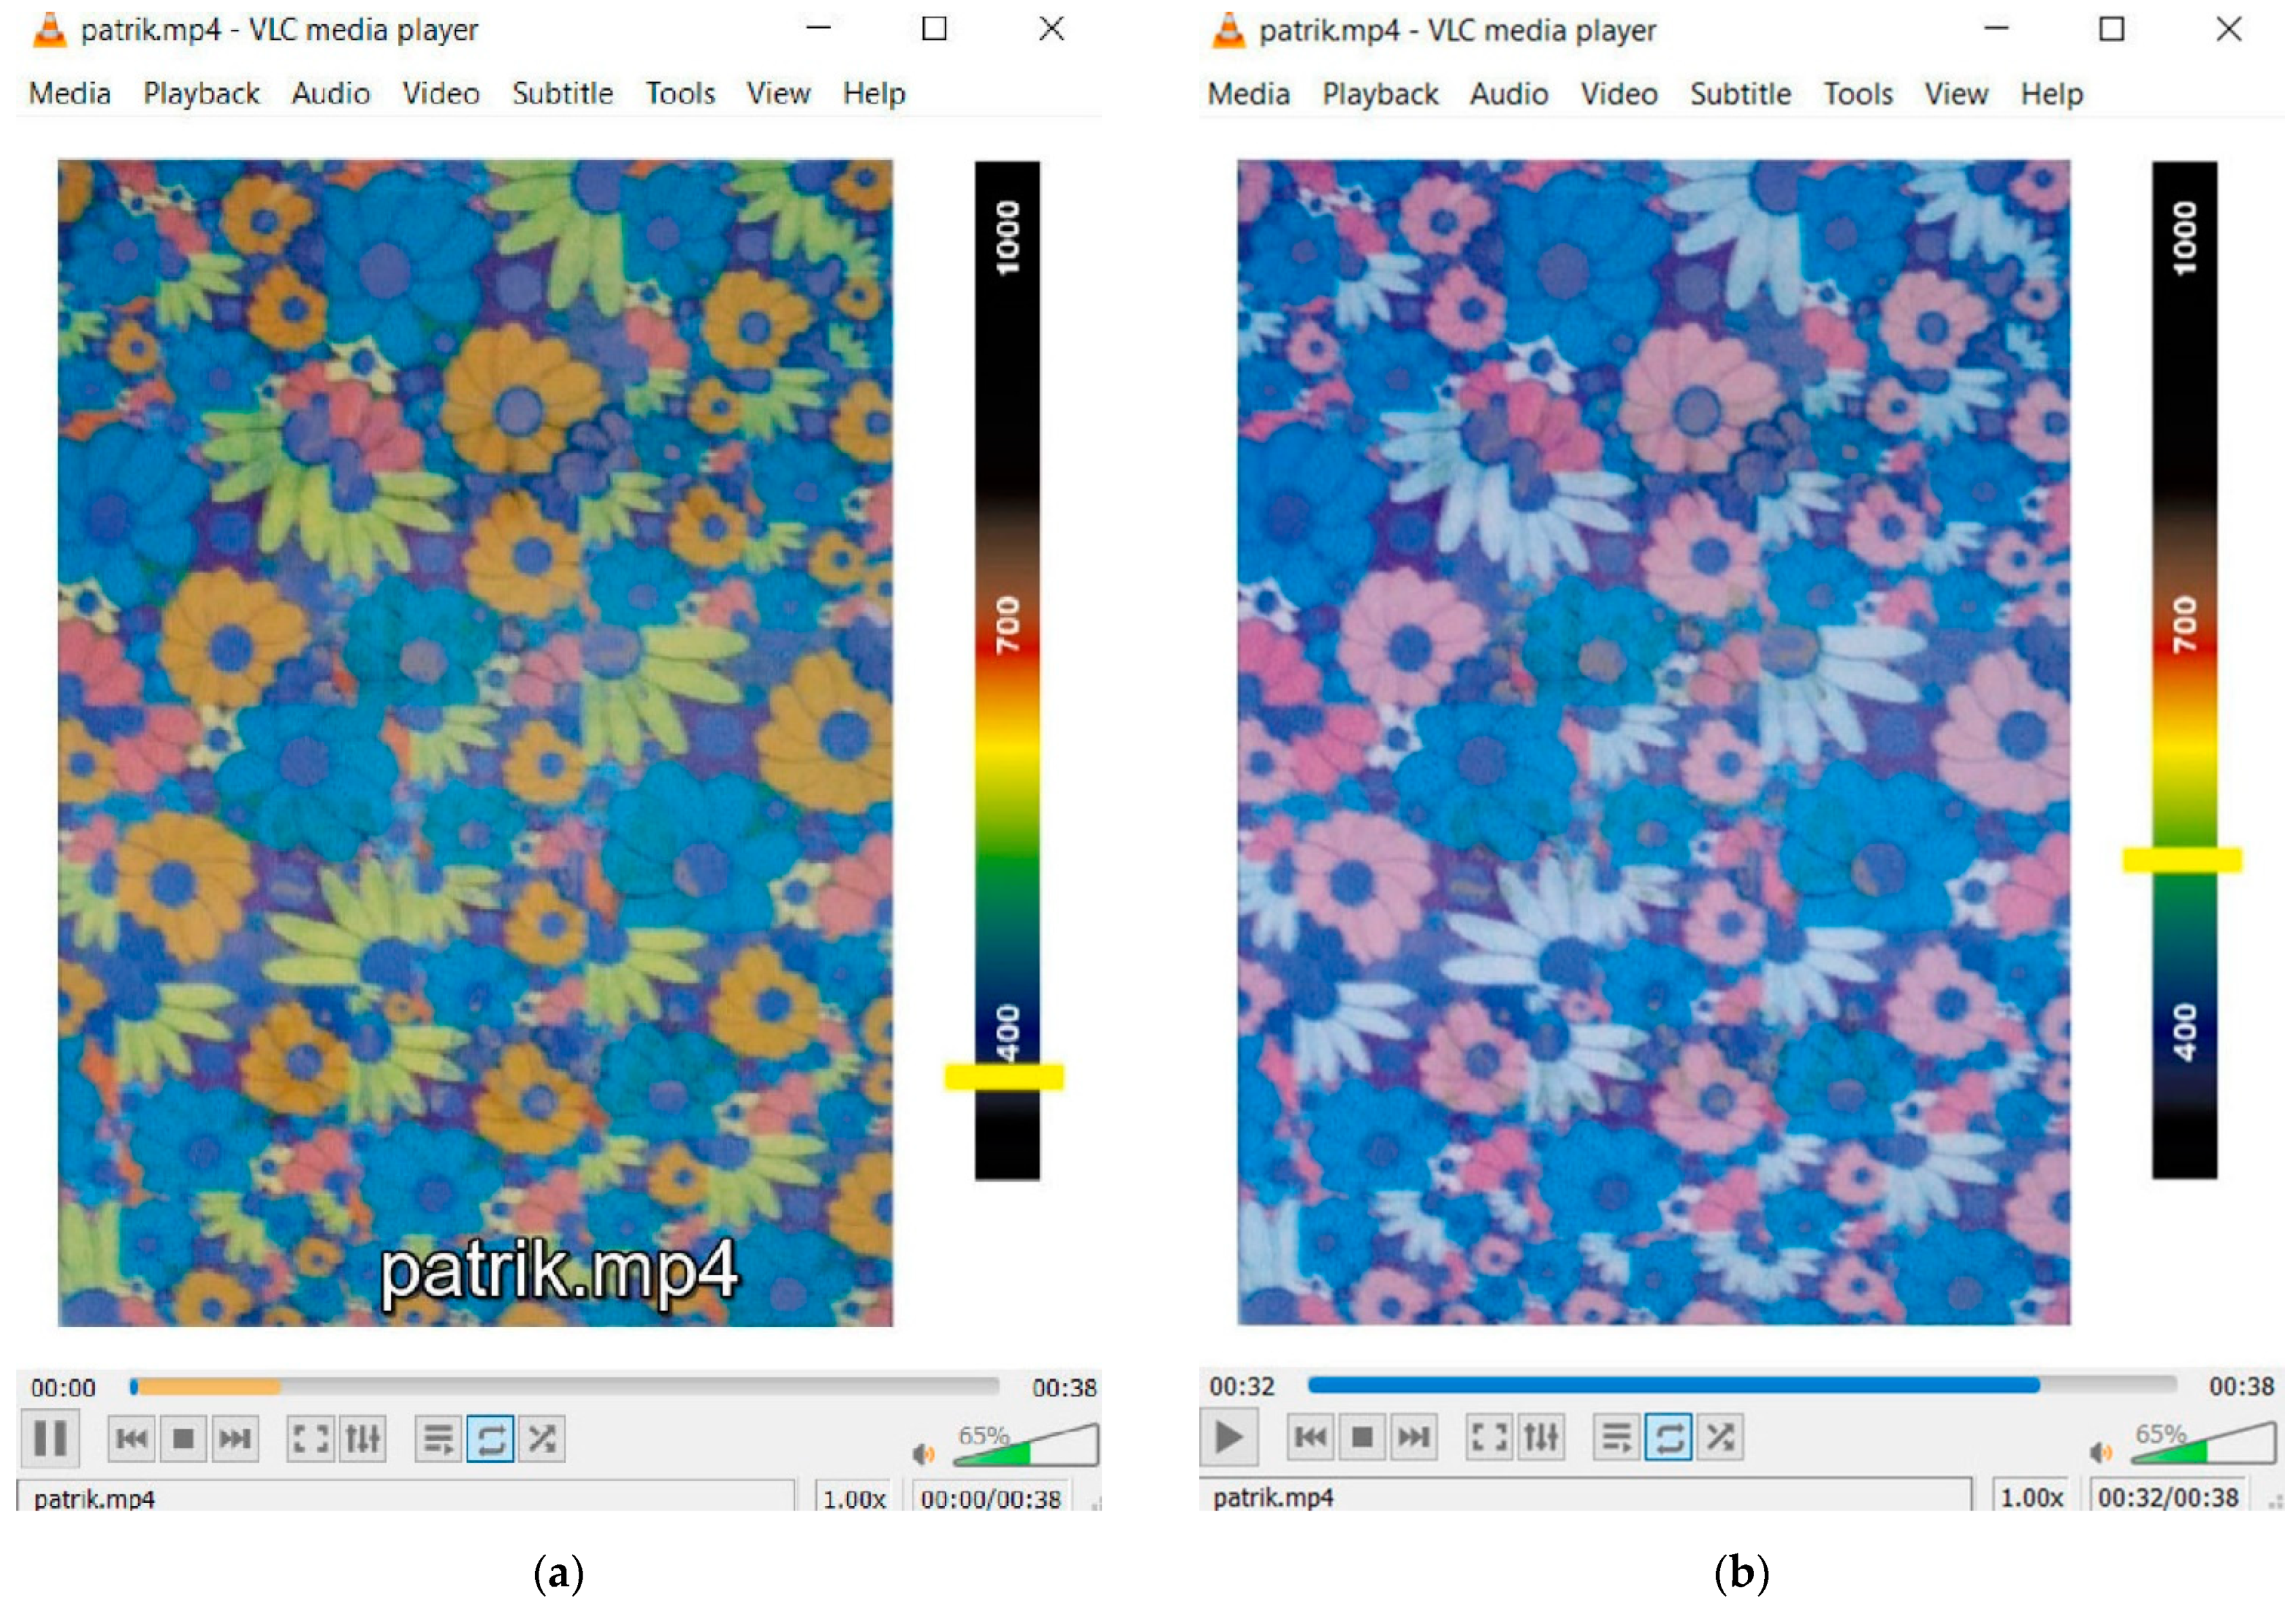
Task: Open the Media menu in the left window
Action: (x=69, y=93)
